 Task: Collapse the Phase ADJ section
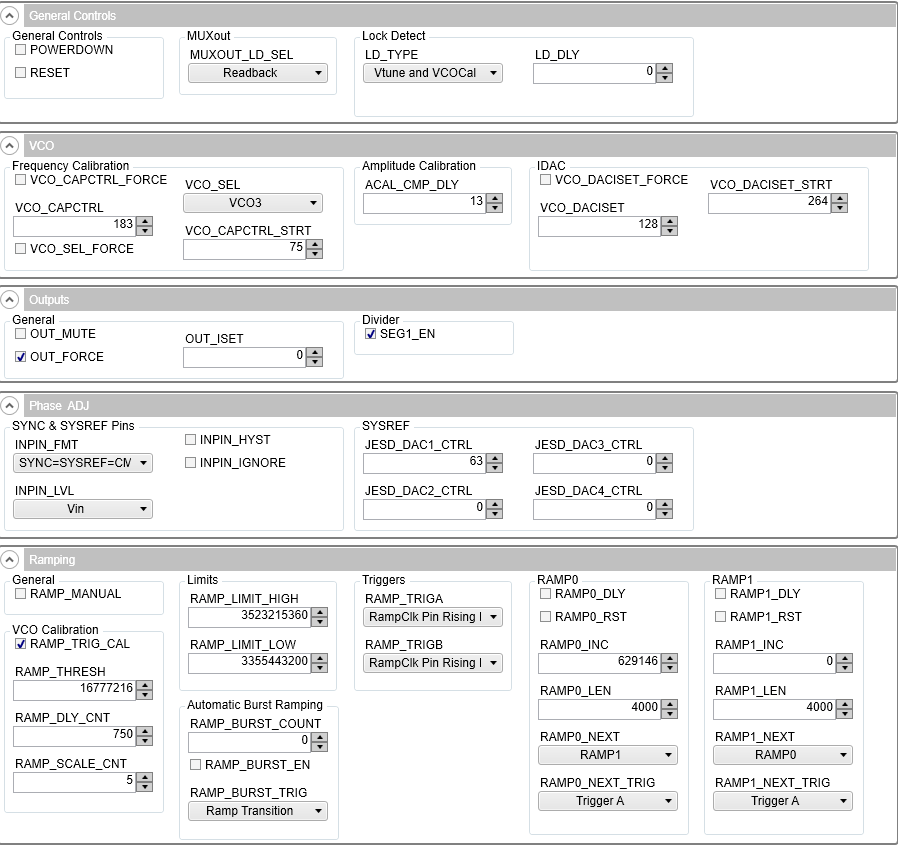click(9, 405)
